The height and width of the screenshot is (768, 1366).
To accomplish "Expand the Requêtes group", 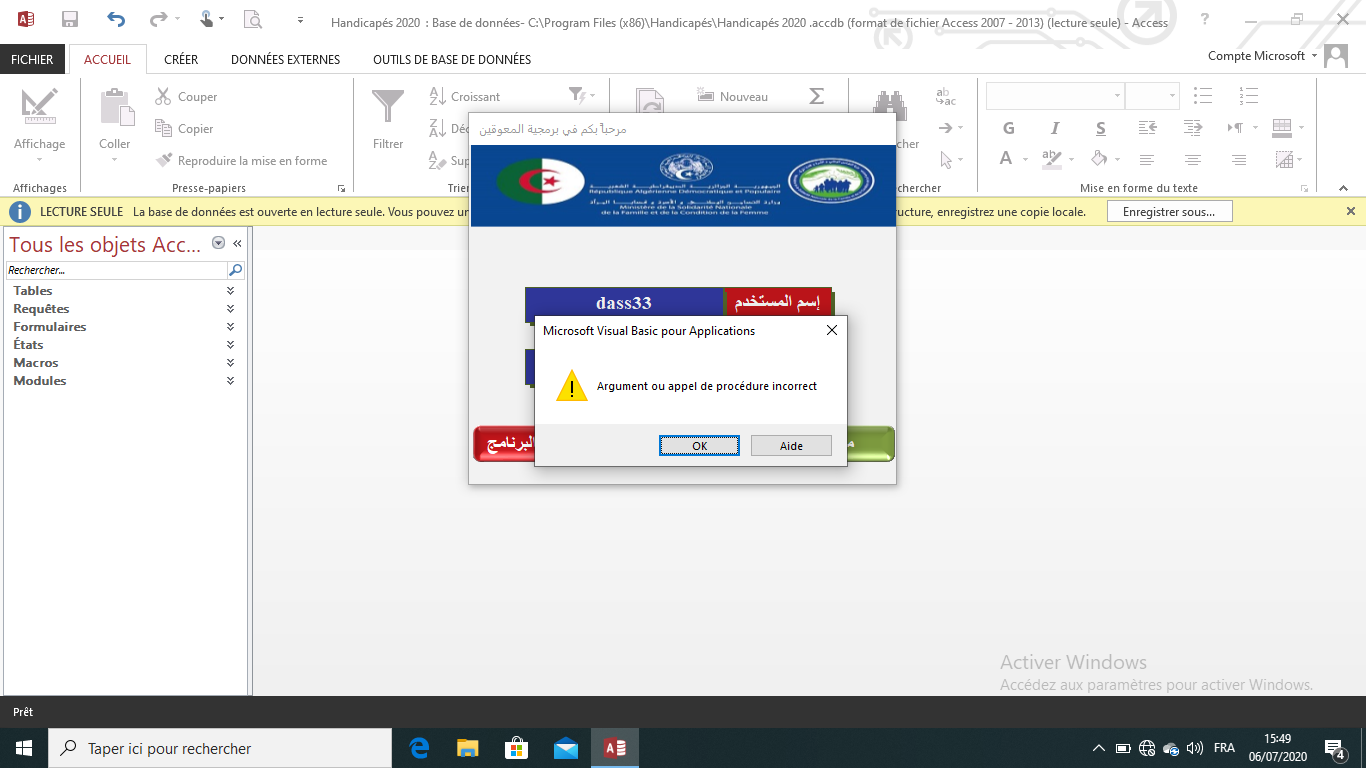I will [230, 309].
